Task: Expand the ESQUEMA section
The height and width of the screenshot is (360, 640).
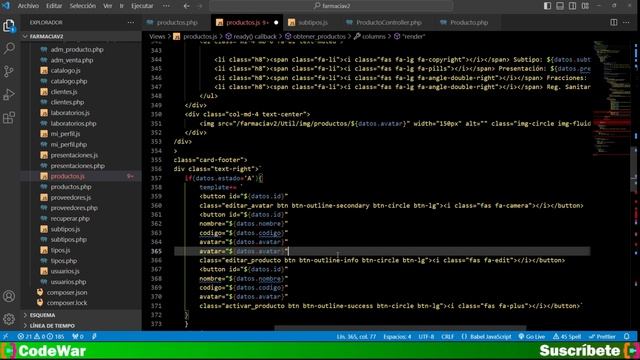Action: [81, 315]
